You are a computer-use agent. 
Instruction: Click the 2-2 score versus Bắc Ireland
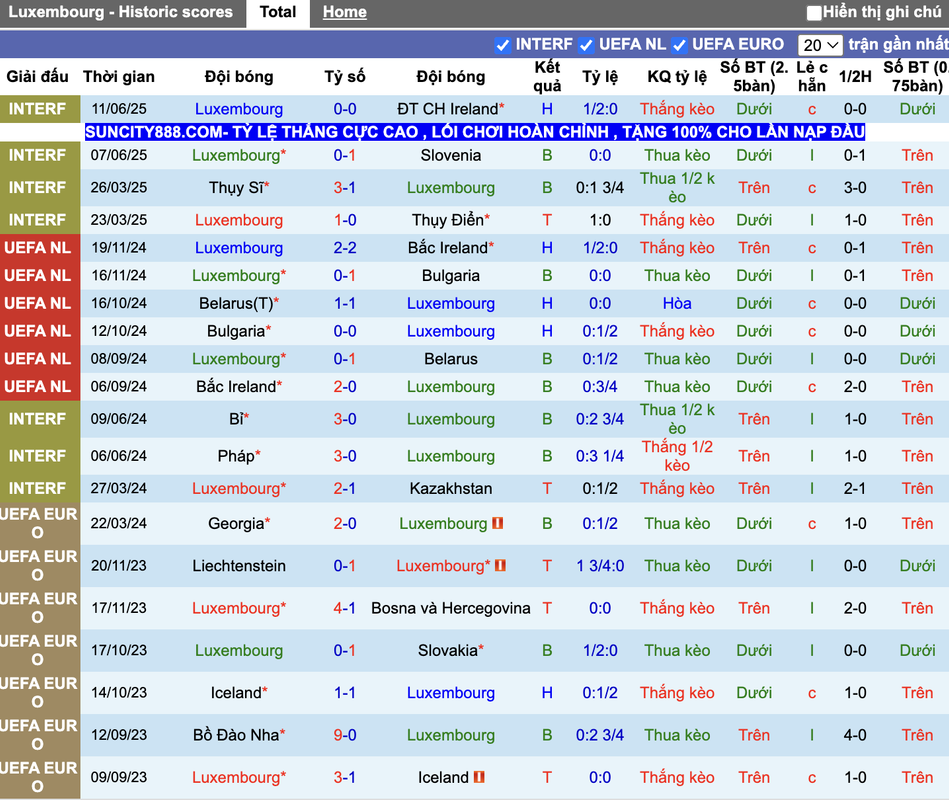[x=345, y=248]
